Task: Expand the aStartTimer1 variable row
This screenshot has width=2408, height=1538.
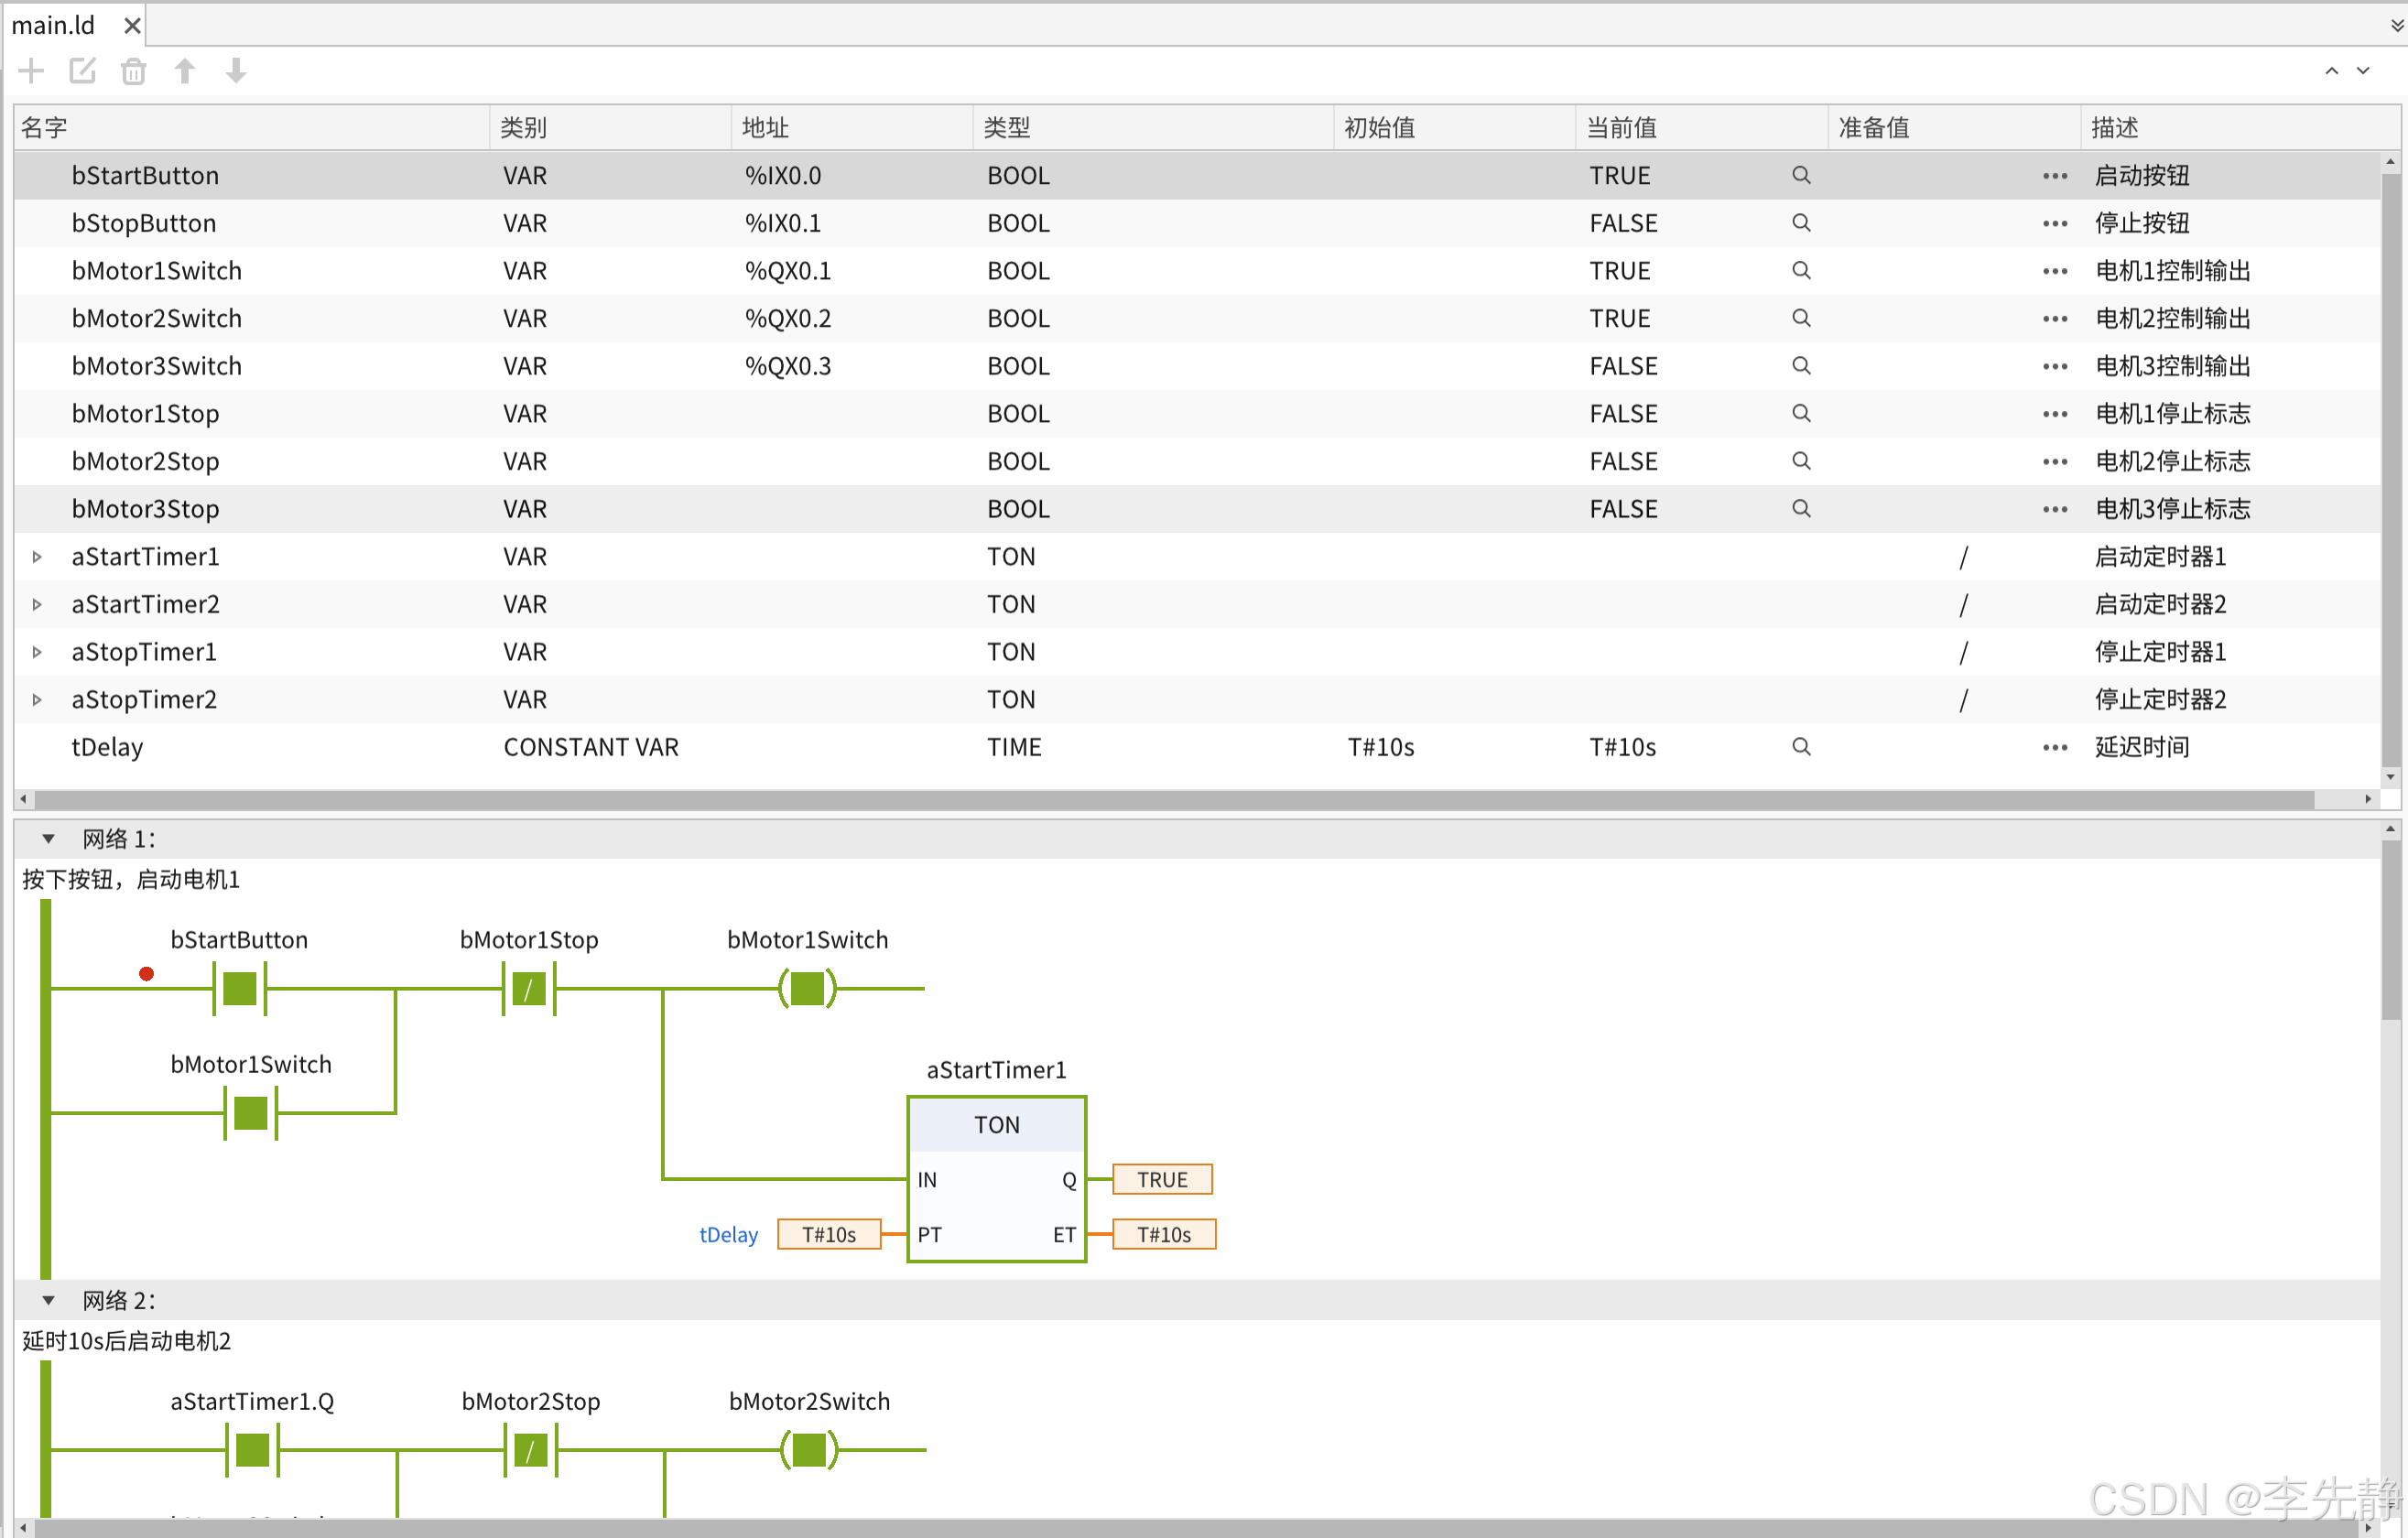Action: 37,557
